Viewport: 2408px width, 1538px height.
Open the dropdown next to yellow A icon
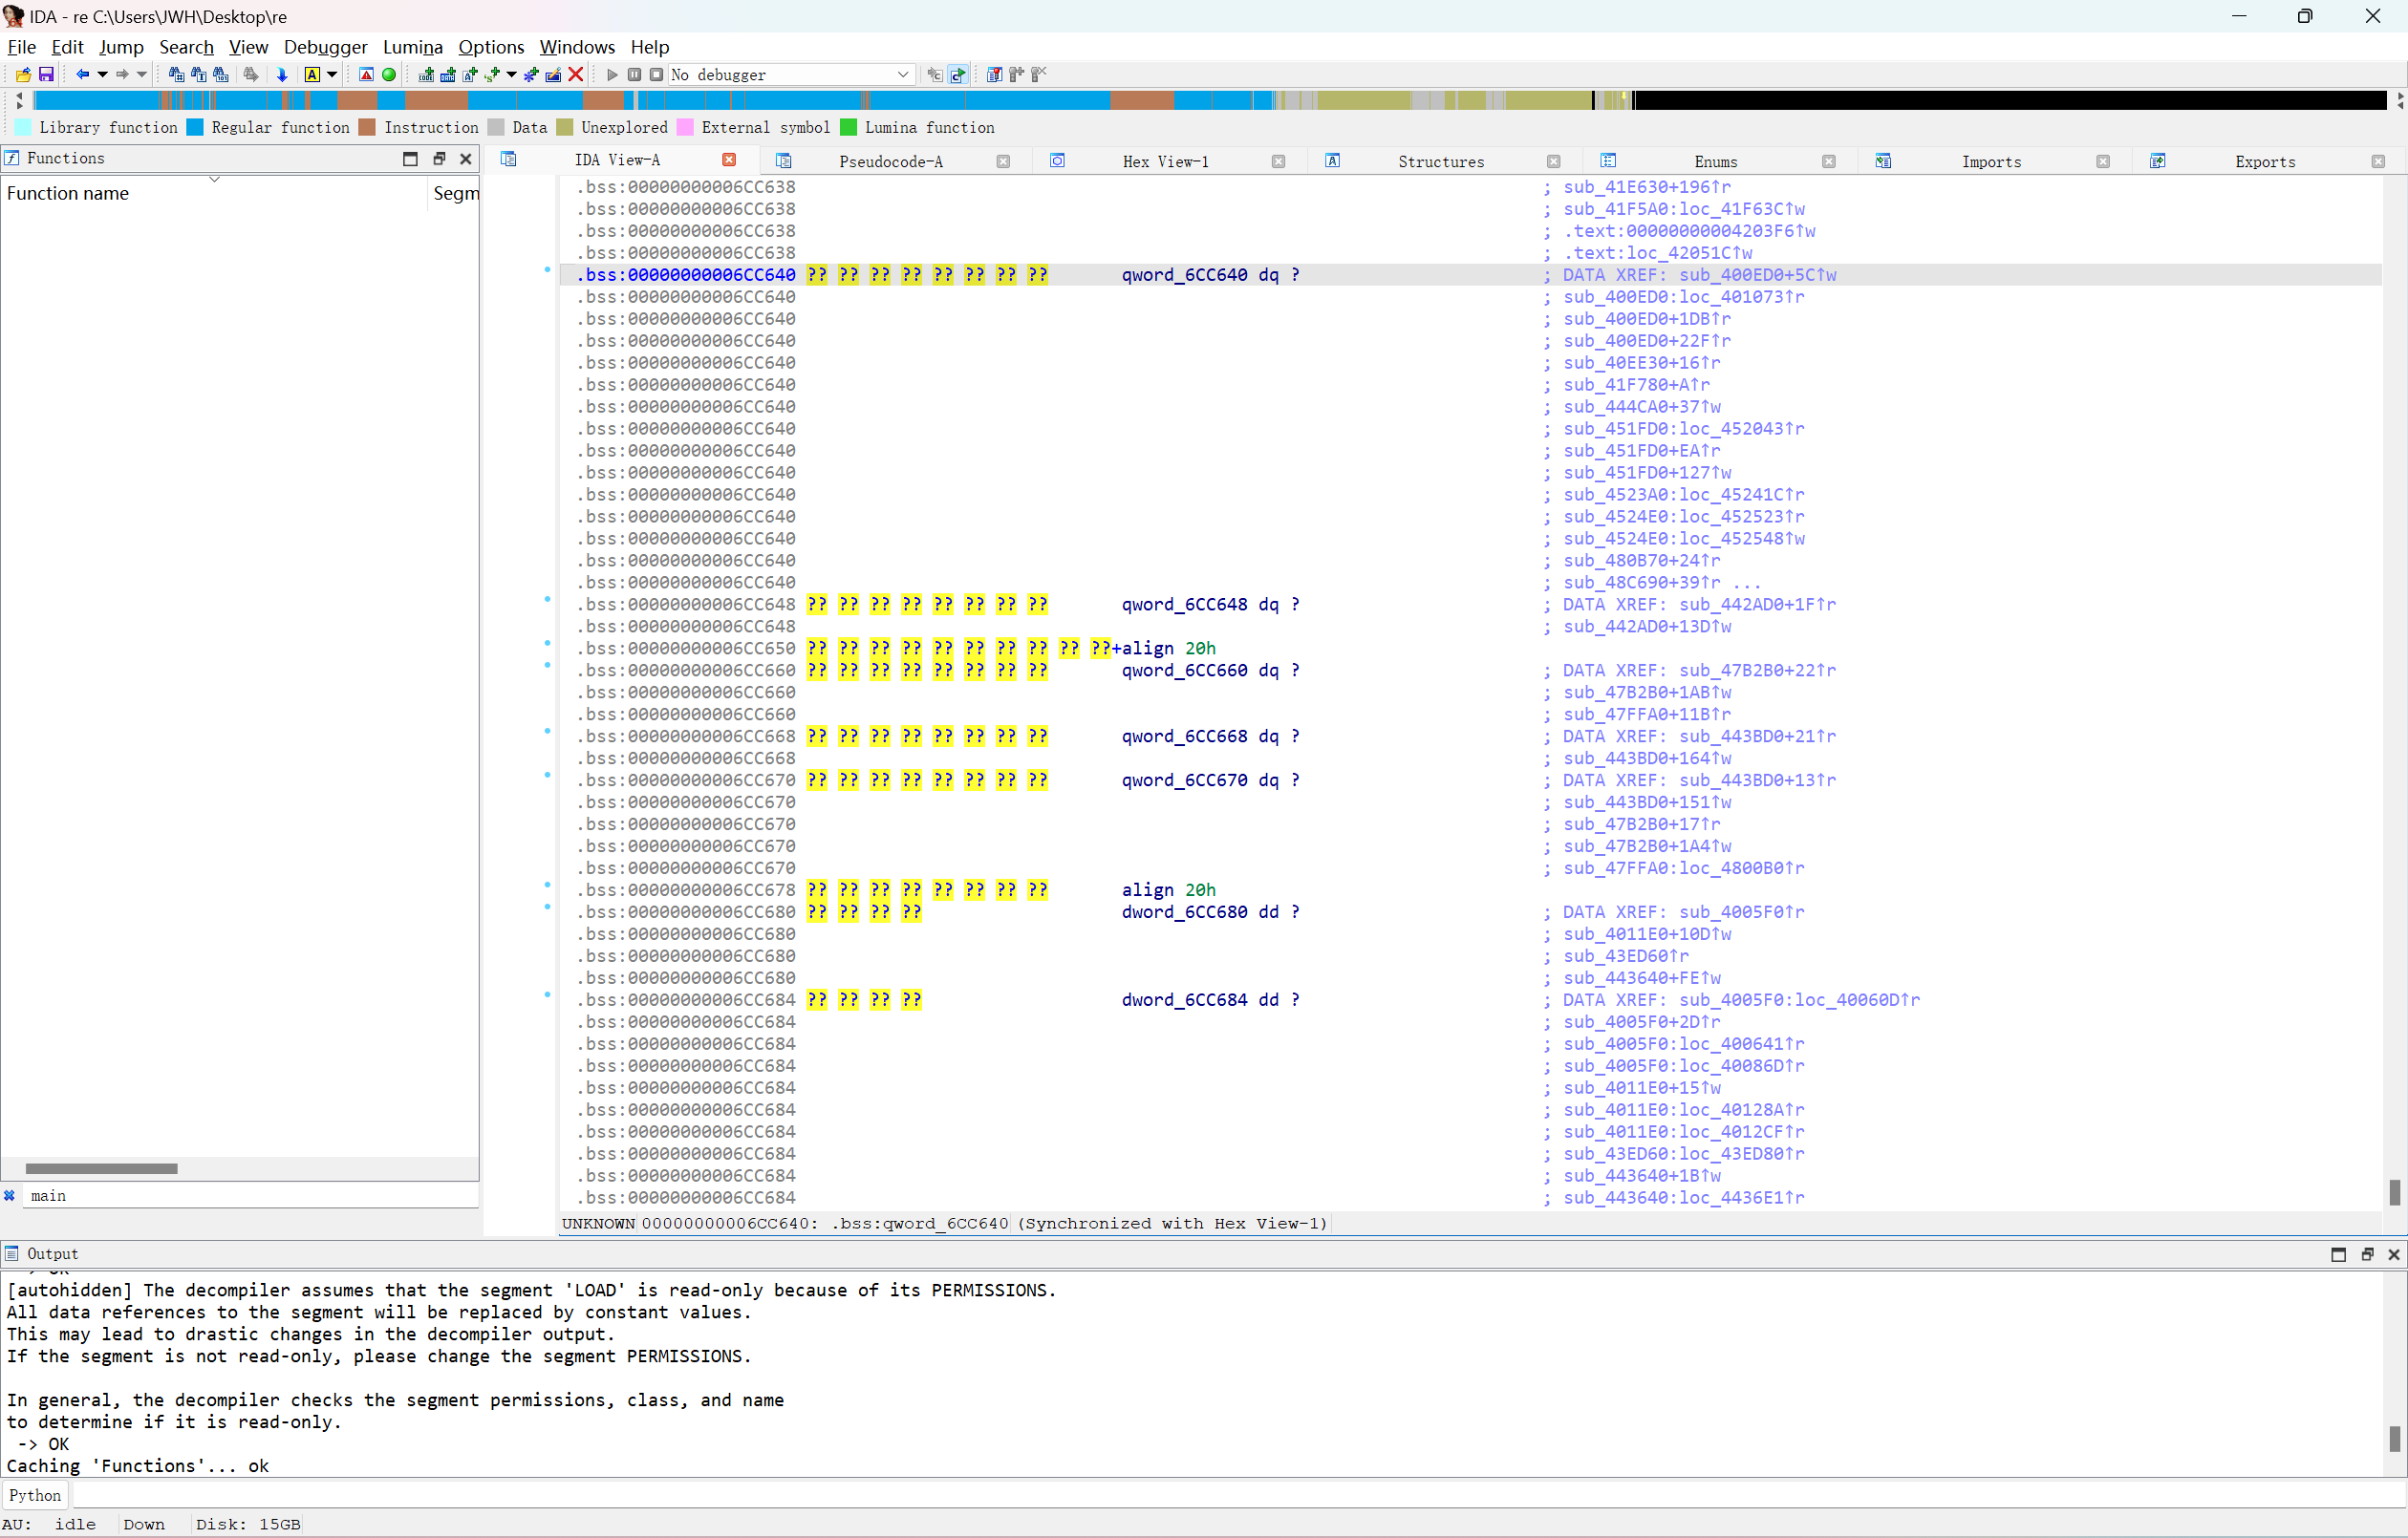[332, 75]
